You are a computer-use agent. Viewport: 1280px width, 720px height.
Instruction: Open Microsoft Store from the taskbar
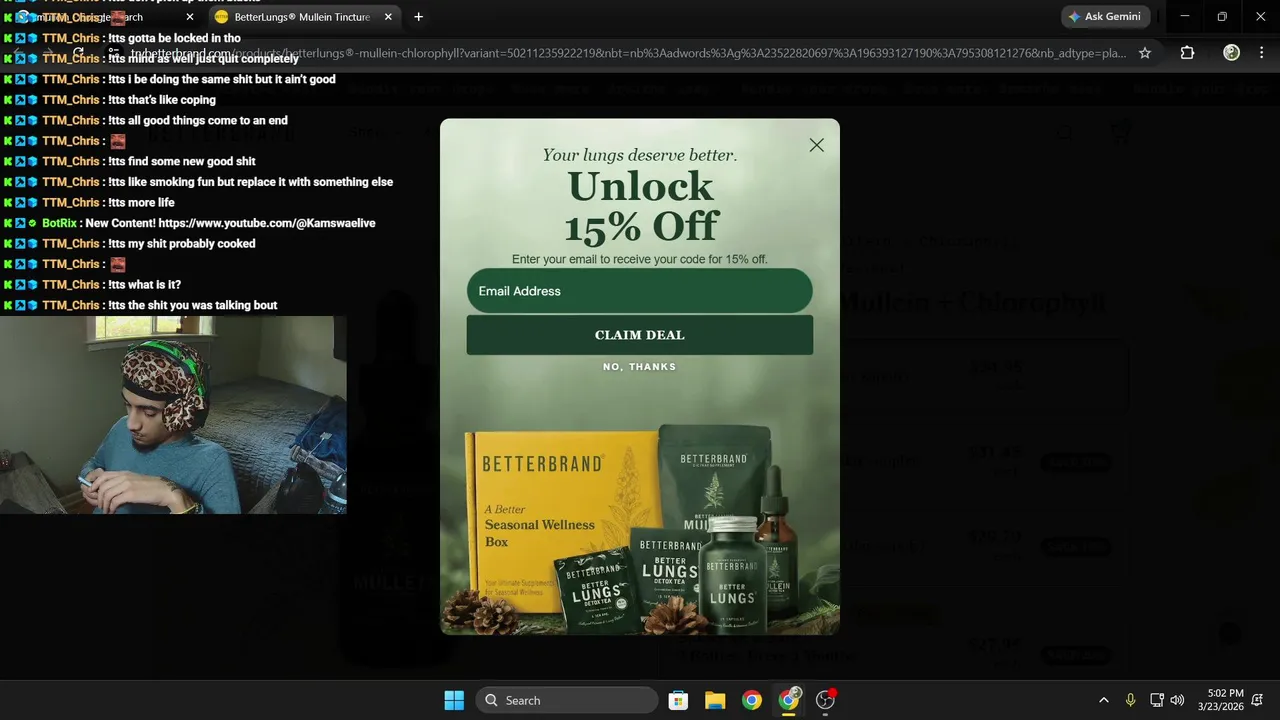tap(678, 700)
